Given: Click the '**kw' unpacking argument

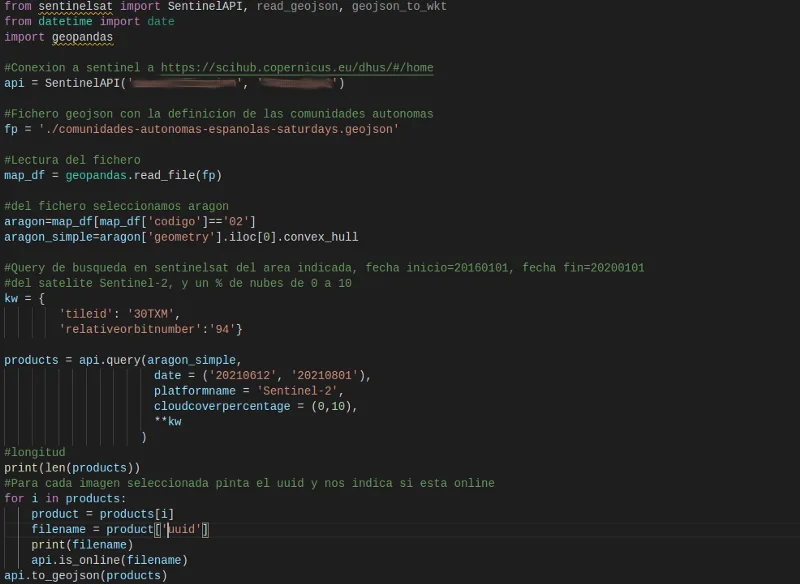Looking at the screenshot, I should click(x=167, y=422).
